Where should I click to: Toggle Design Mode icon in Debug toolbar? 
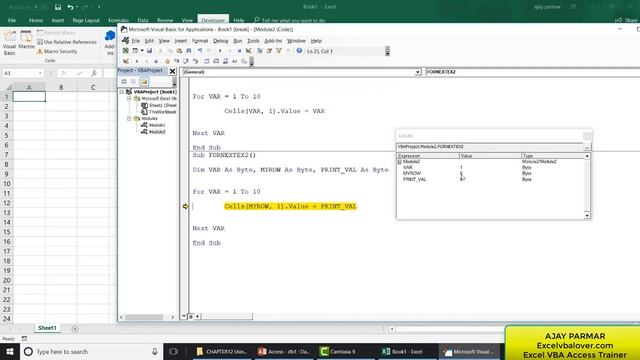tap(126, 61)
